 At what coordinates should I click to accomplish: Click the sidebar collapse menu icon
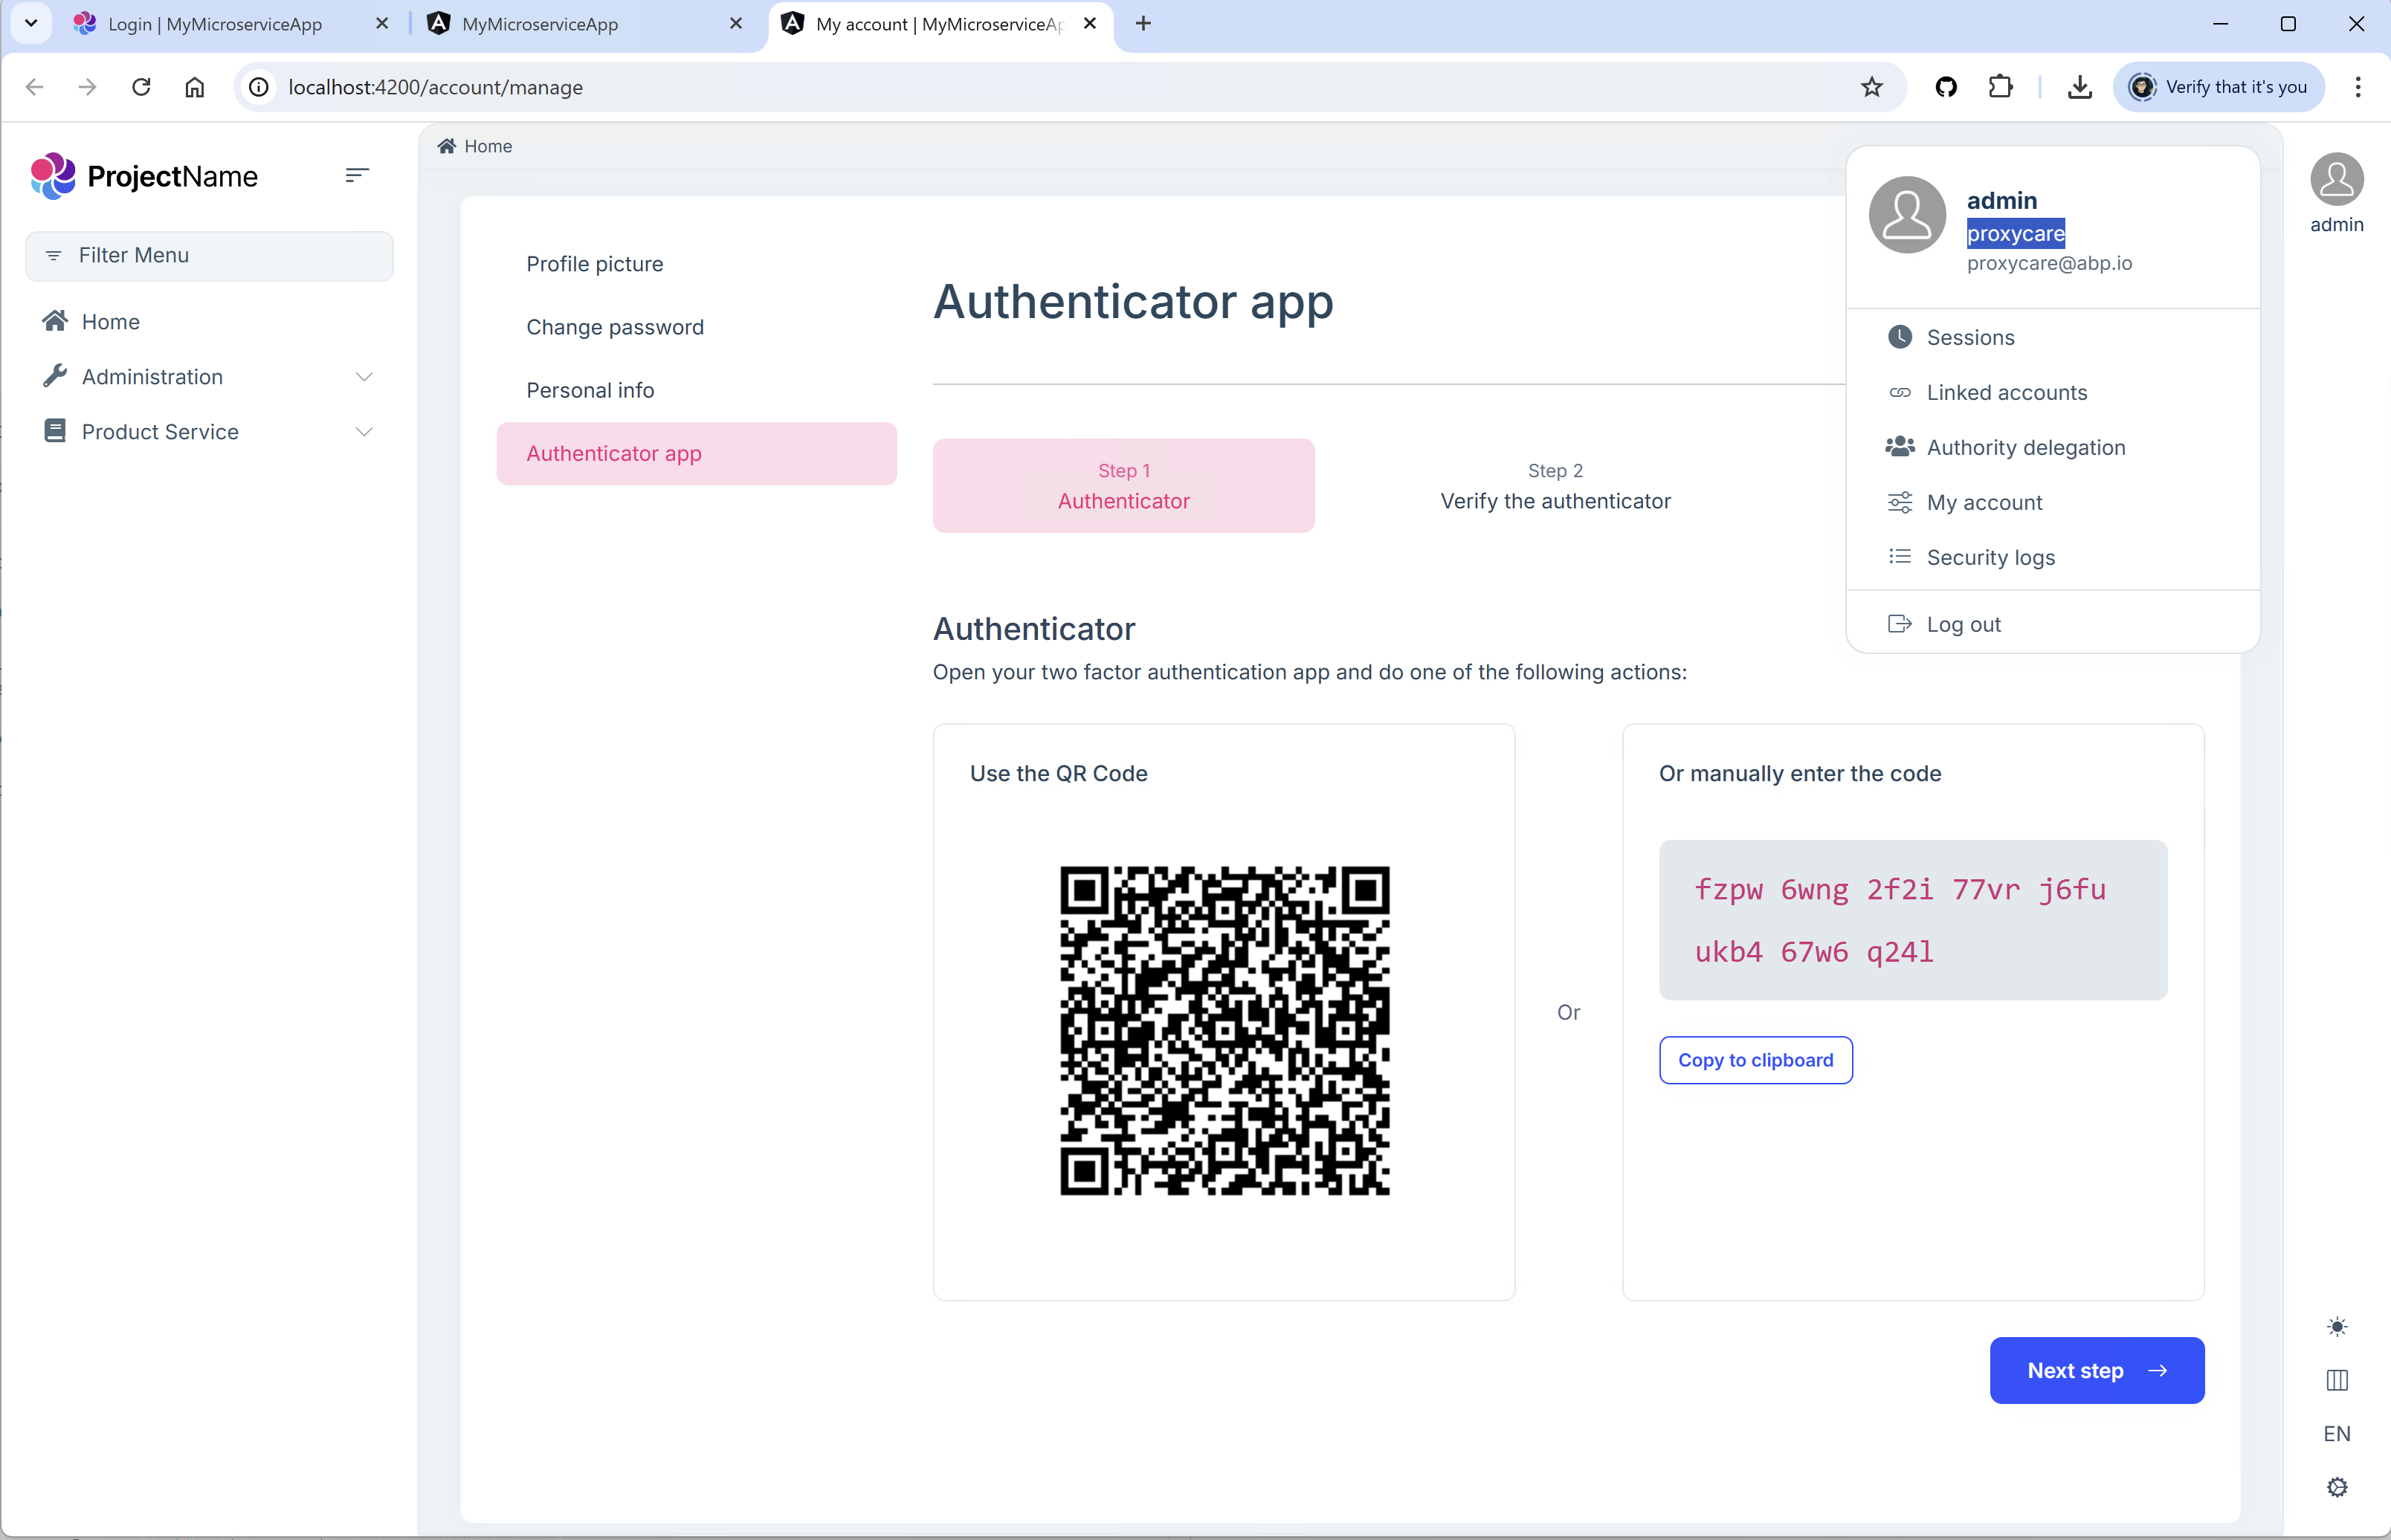pyautogui.click(x=357, y=176)
